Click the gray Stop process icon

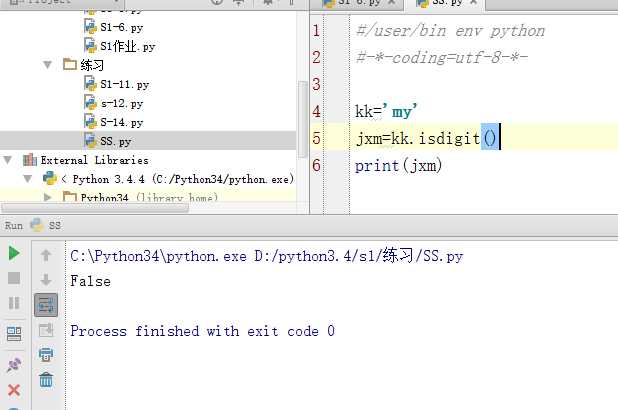point(14,278)
